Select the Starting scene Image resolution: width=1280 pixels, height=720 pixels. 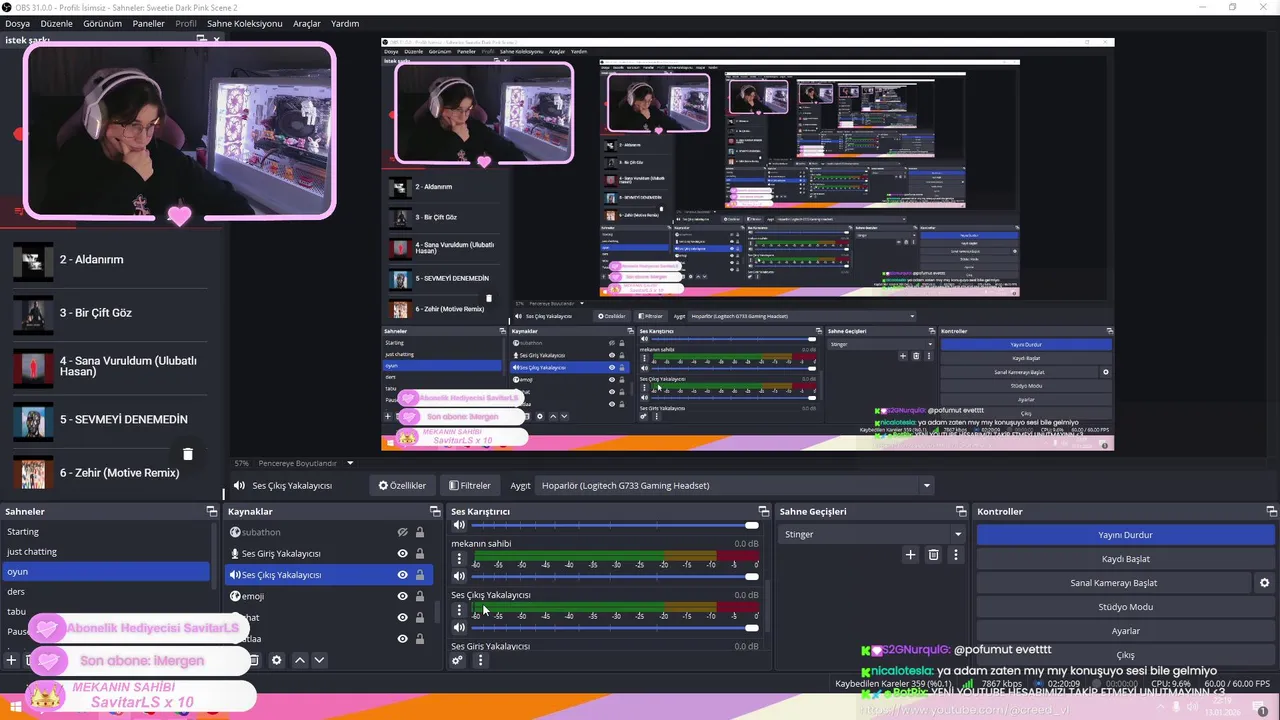click(106, 532)
